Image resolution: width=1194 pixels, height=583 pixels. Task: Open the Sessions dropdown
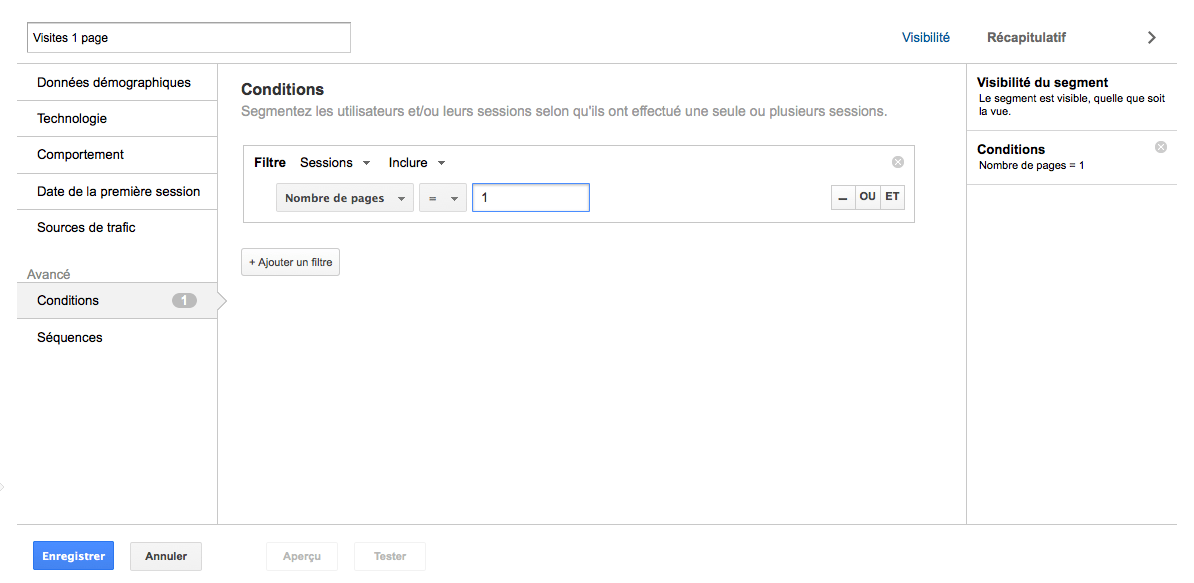335,163
